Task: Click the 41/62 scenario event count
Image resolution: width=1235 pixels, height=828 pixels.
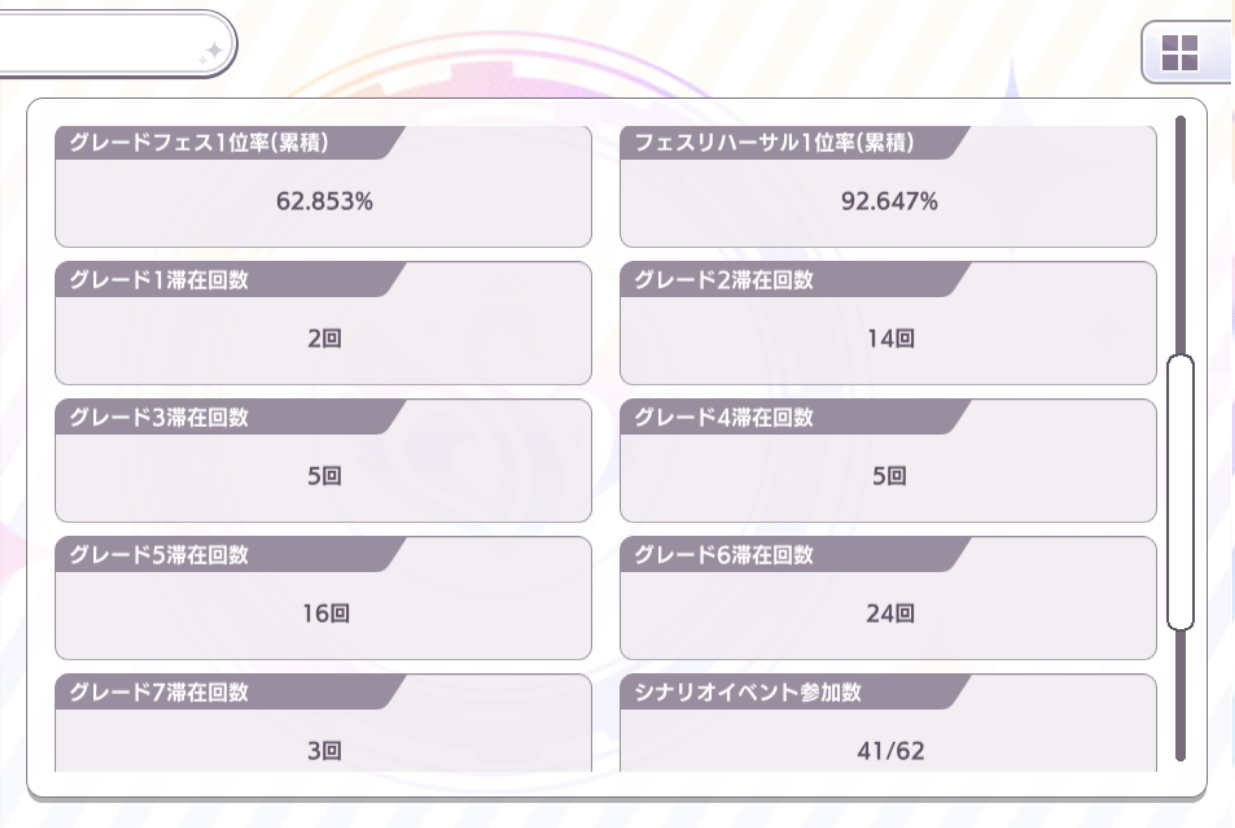Action: pyautogui.click(x=889, y=751)
